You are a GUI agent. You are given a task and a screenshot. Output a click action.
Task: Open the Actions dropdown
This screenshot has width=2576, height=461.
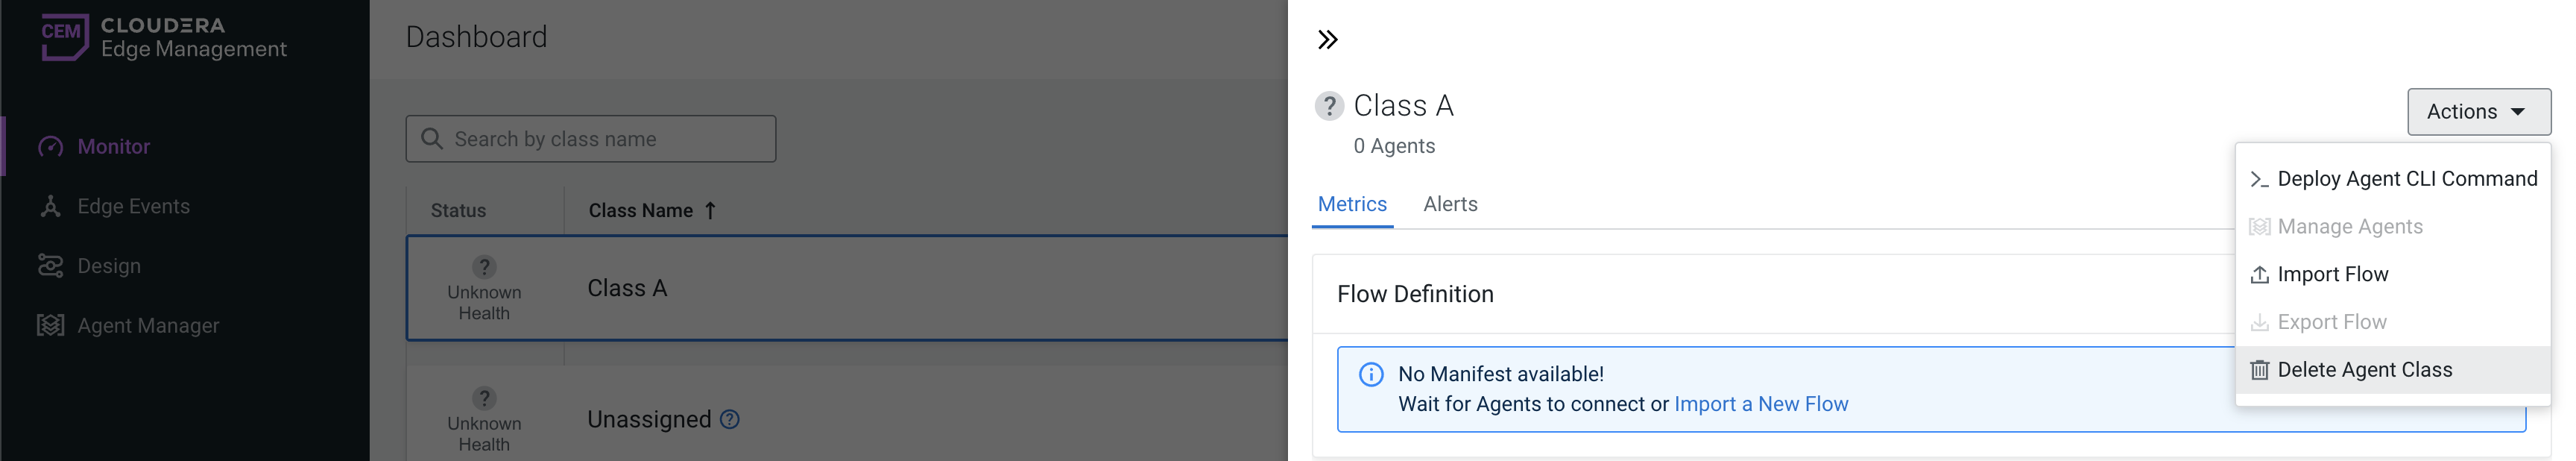(2477, 112)
